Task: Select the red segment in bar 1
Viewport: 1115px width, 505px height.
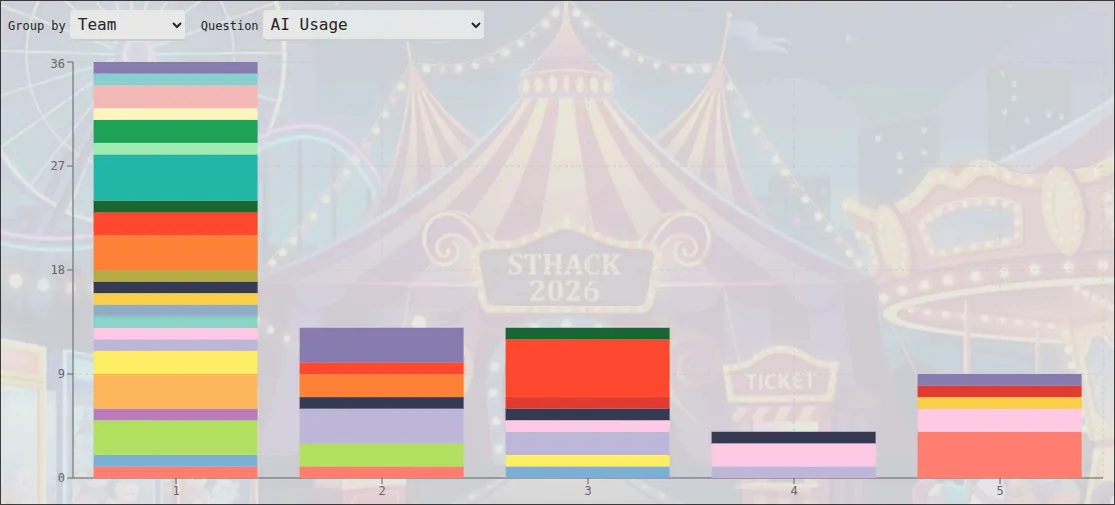Action: tap(176, 223)
